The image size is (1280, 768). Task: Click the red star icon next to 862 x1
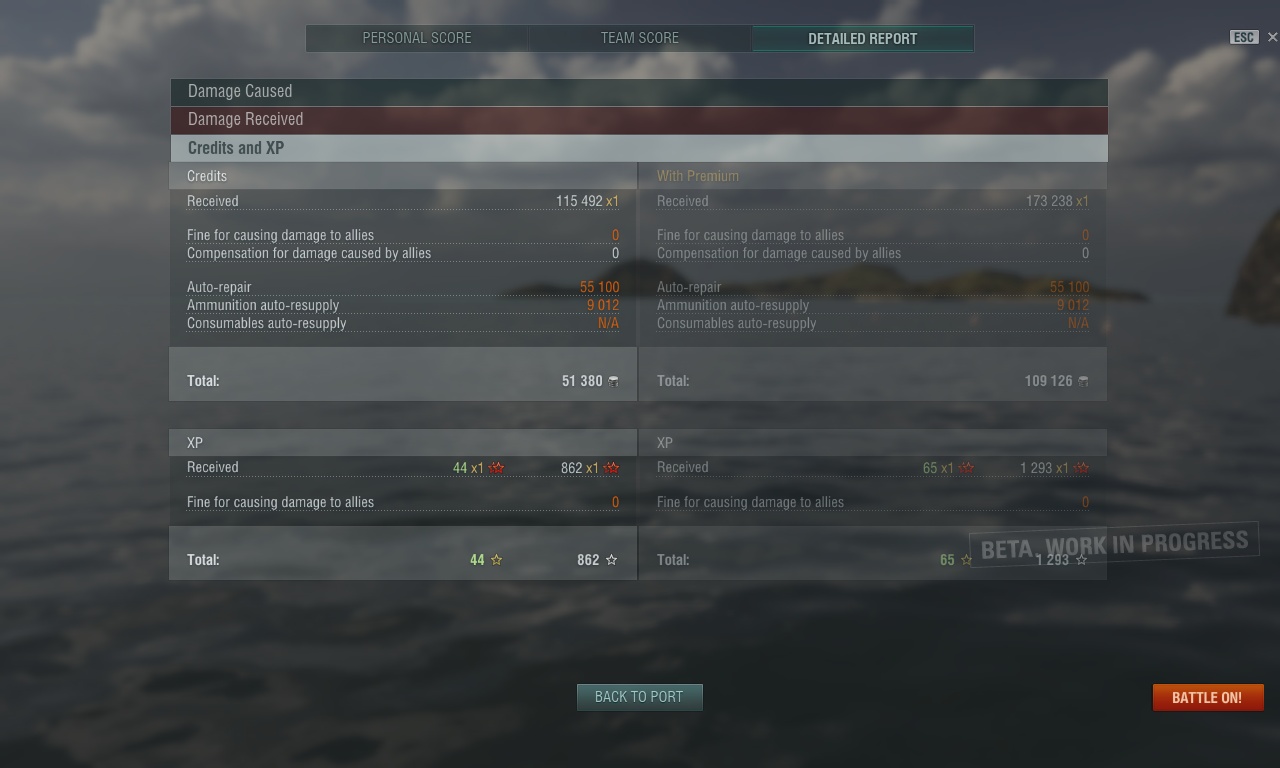612,468
